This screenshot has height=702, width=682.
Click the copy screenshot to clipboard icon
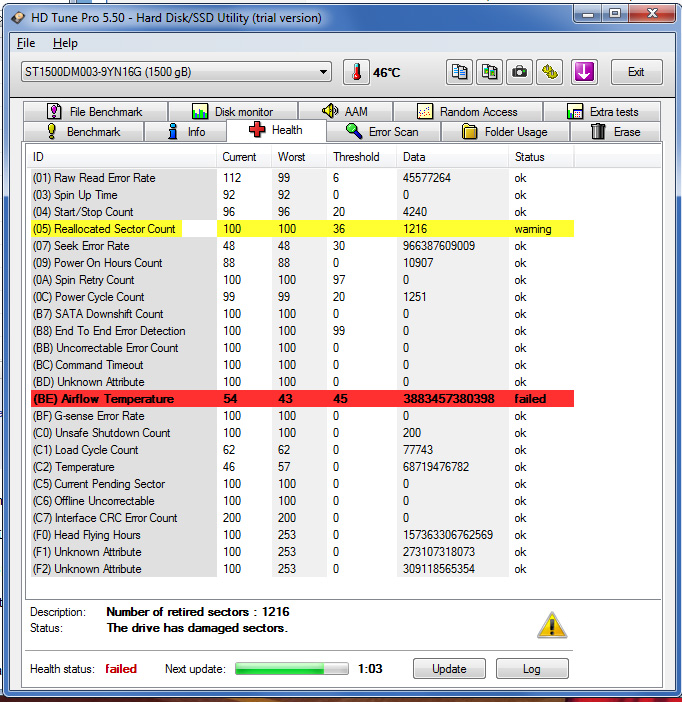(489, 72)
